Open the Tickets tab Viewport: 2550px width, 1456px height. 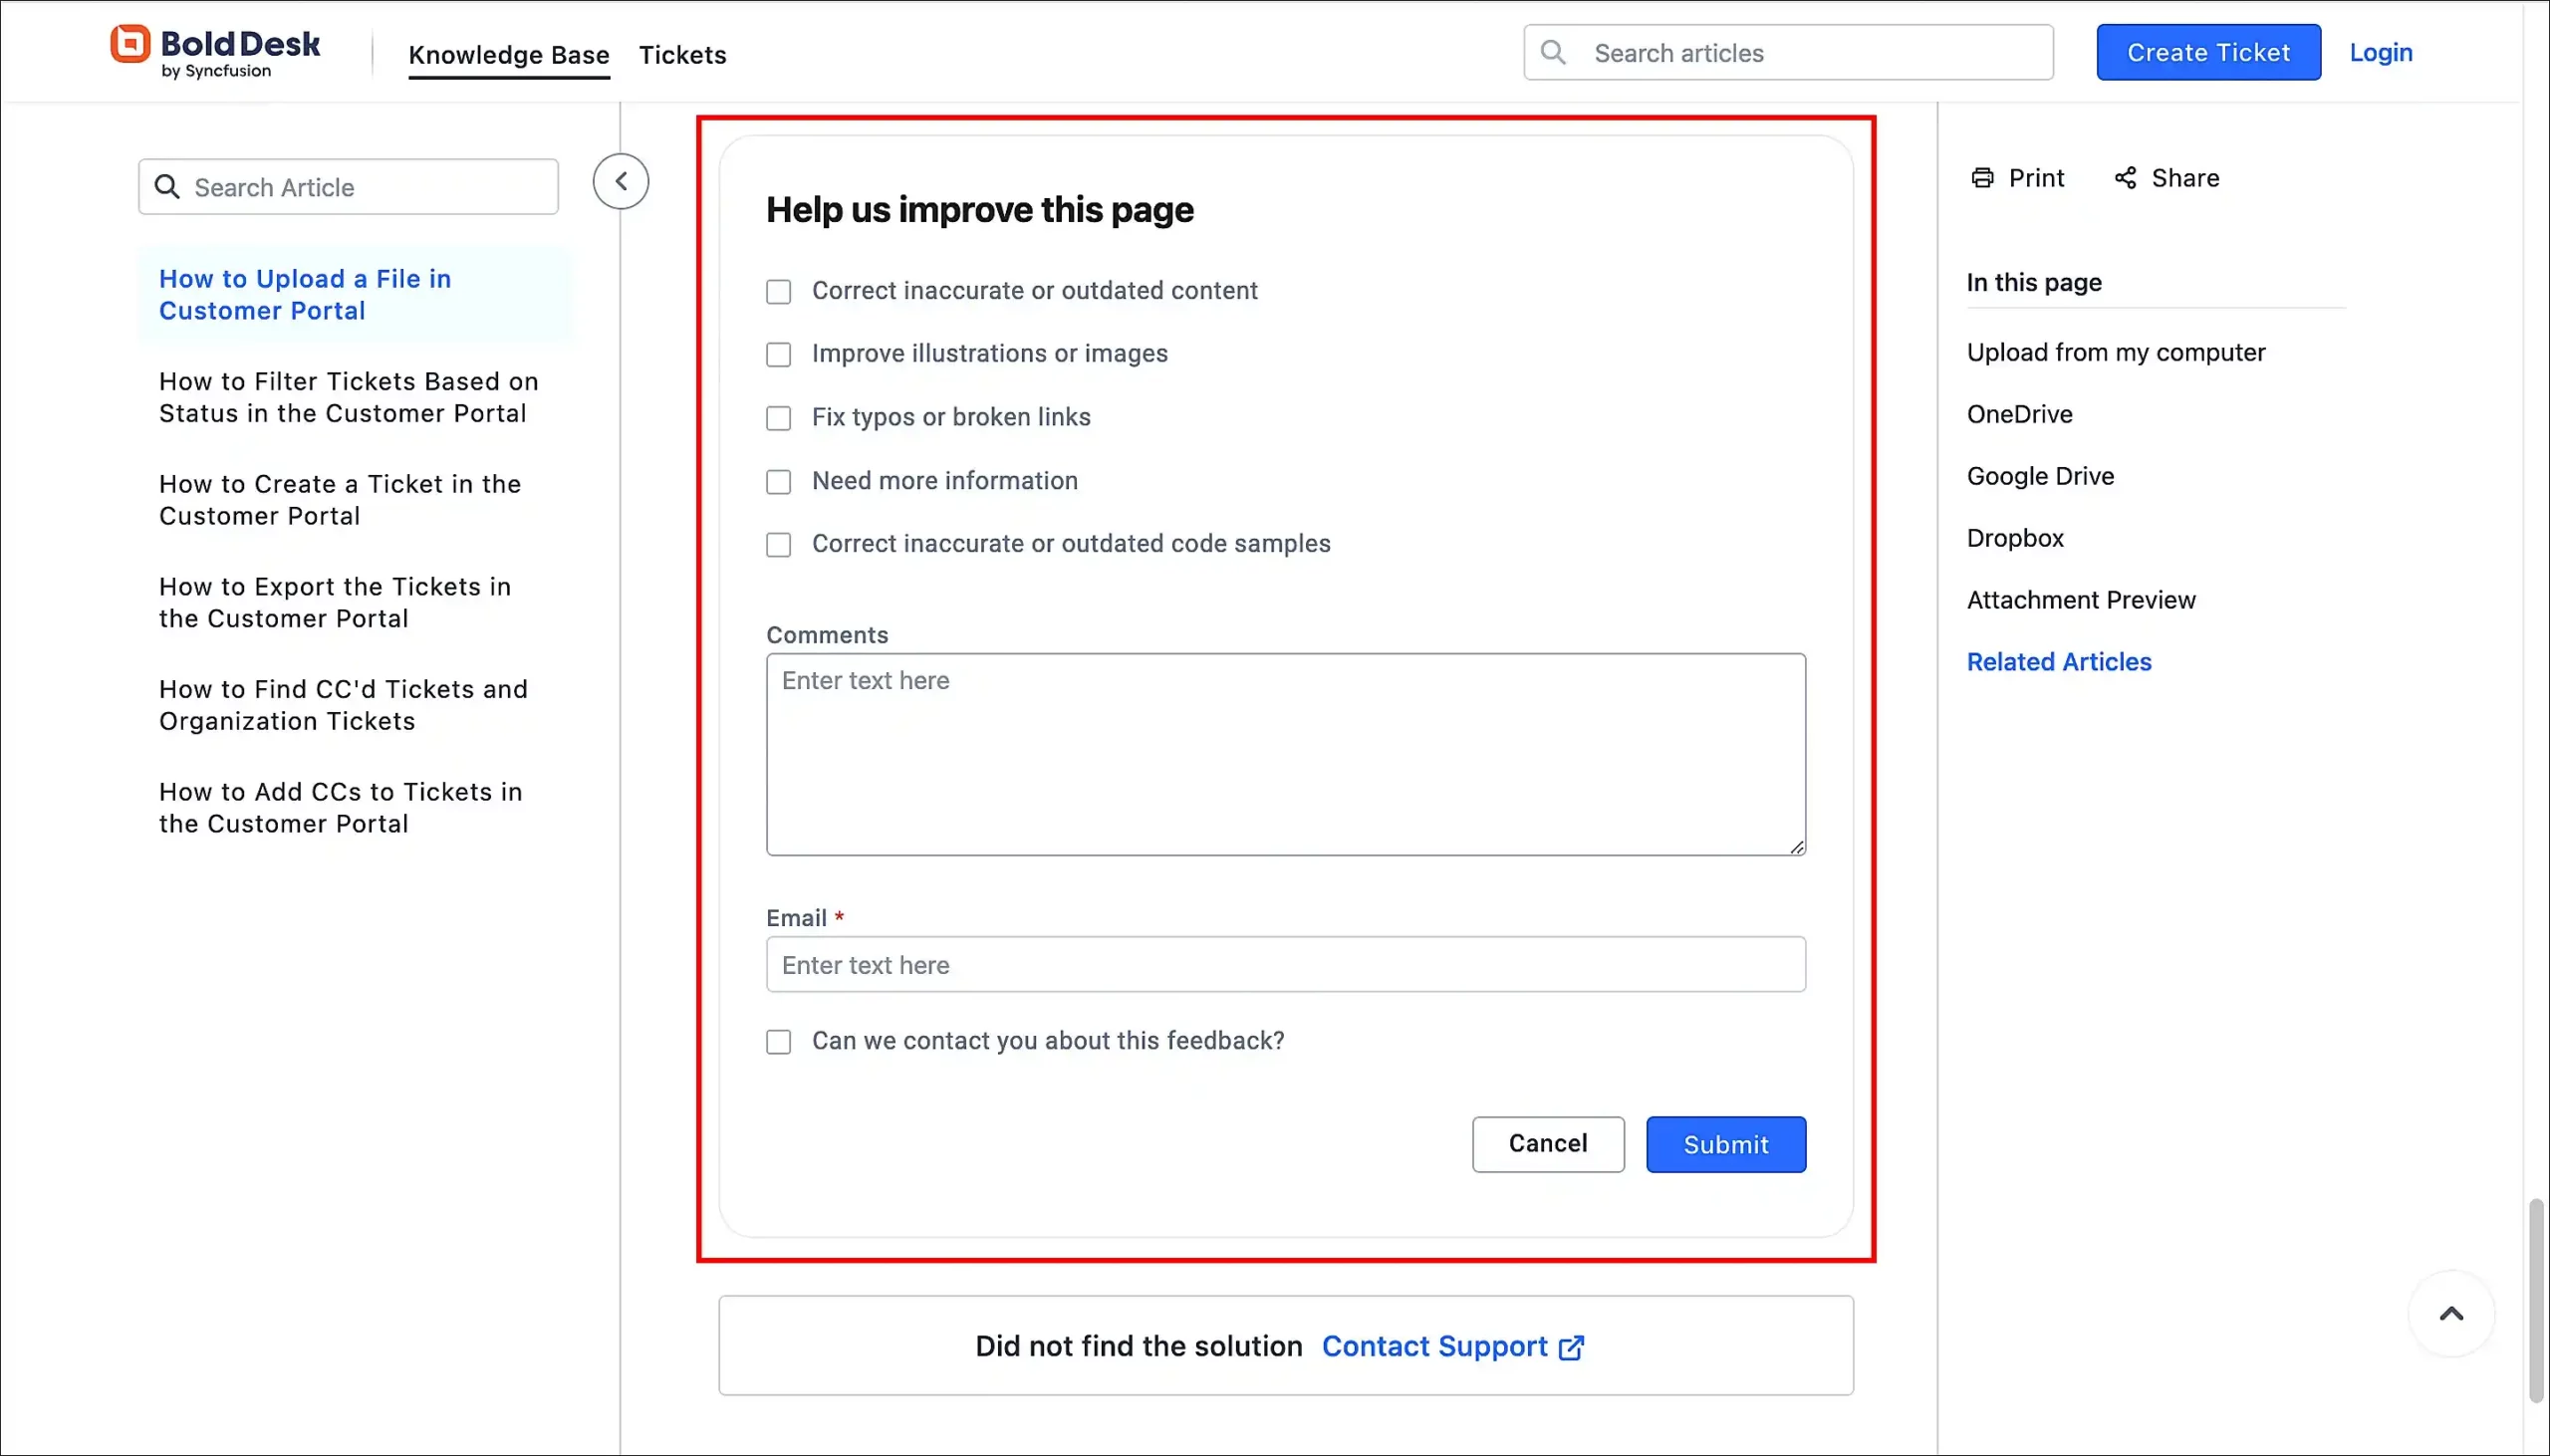683,55
